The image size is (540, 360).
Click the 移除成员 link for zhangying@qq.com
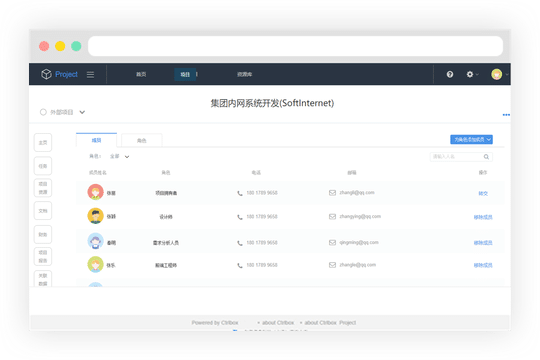coord(483,217)
